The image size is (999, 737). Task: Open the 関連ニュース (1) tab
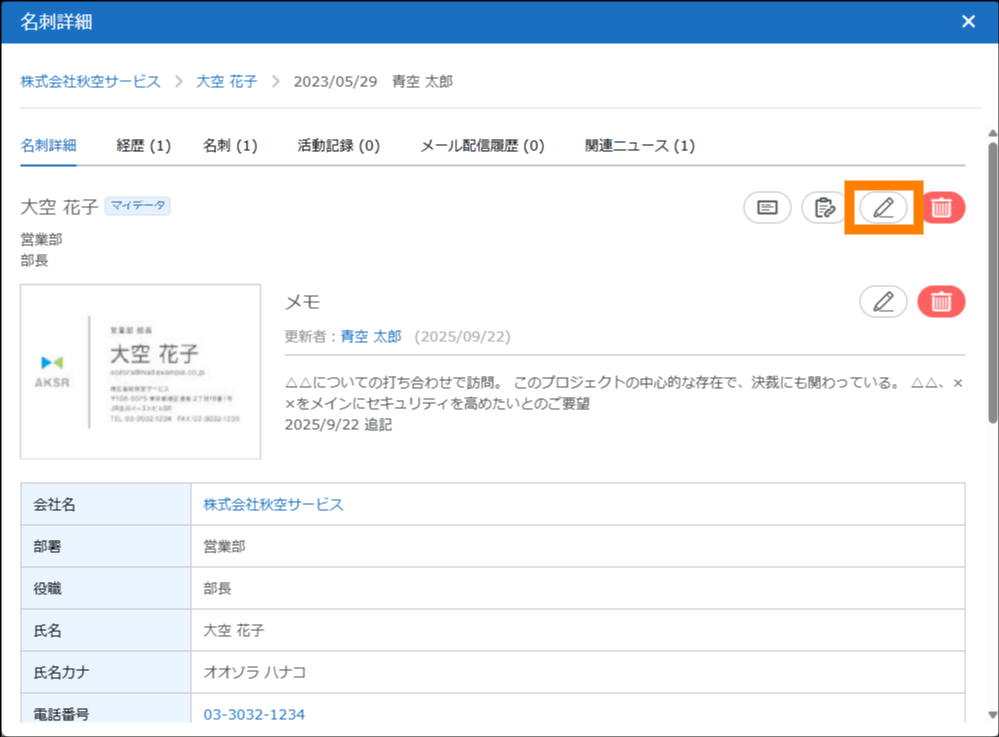tap(640, 146)
